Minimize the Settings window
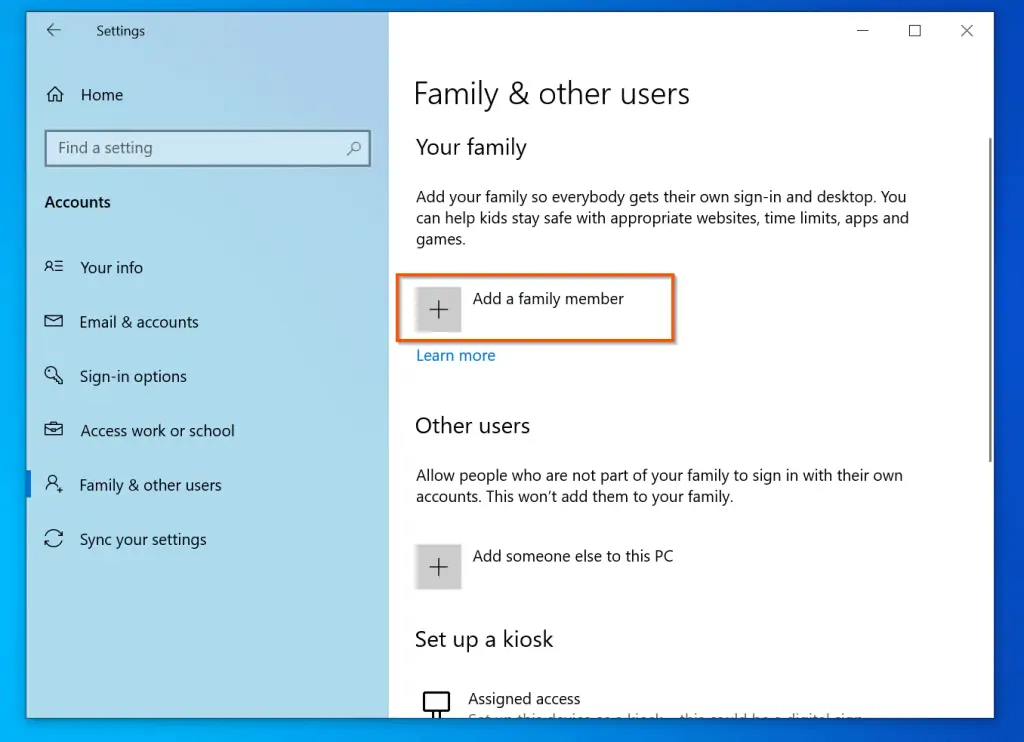Viewport: 1024px width, 742px height. pyautogui.click(x=862, y=31)
